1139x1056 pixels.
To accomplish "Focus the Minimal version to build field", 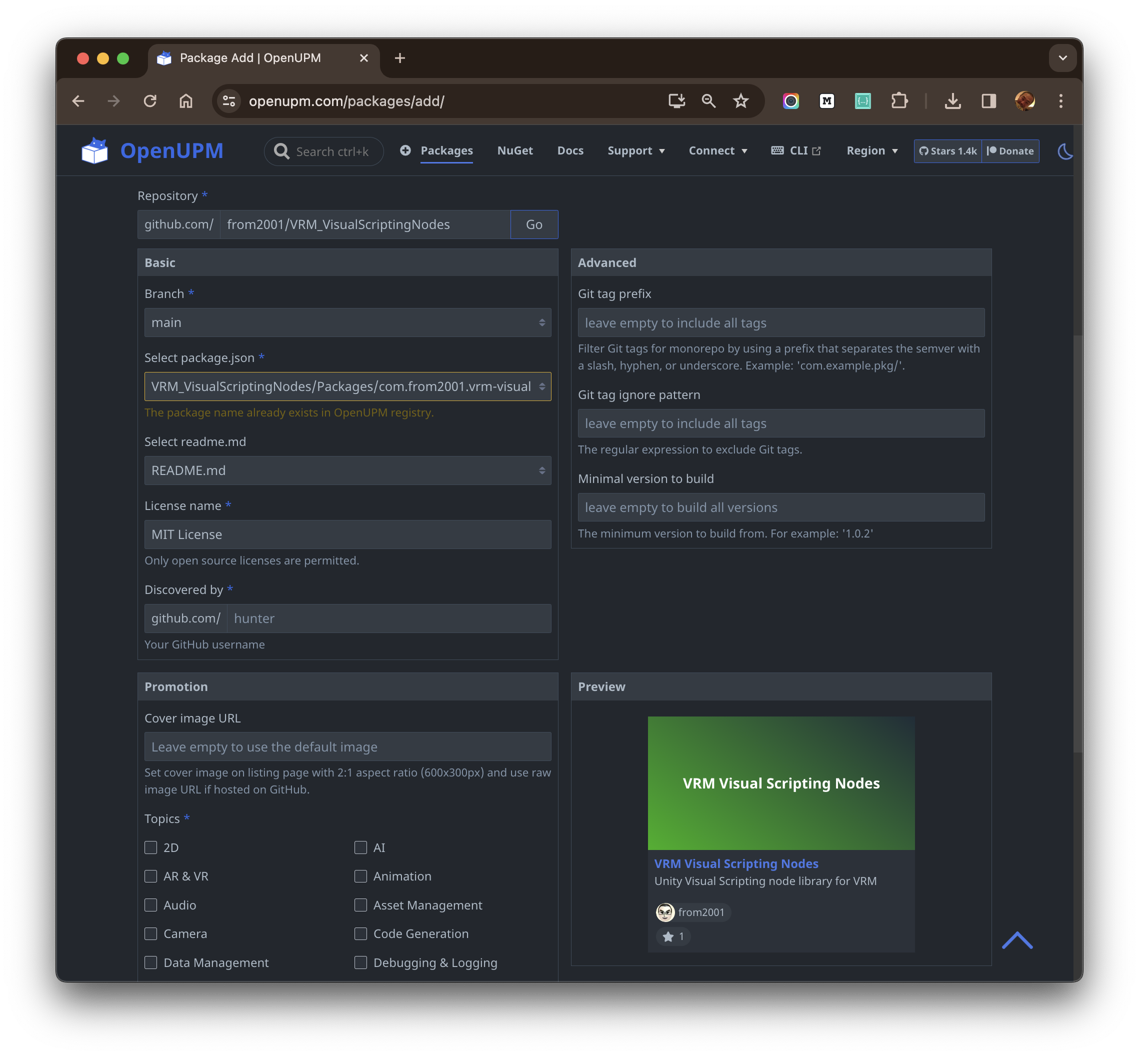I will point(781,508).
